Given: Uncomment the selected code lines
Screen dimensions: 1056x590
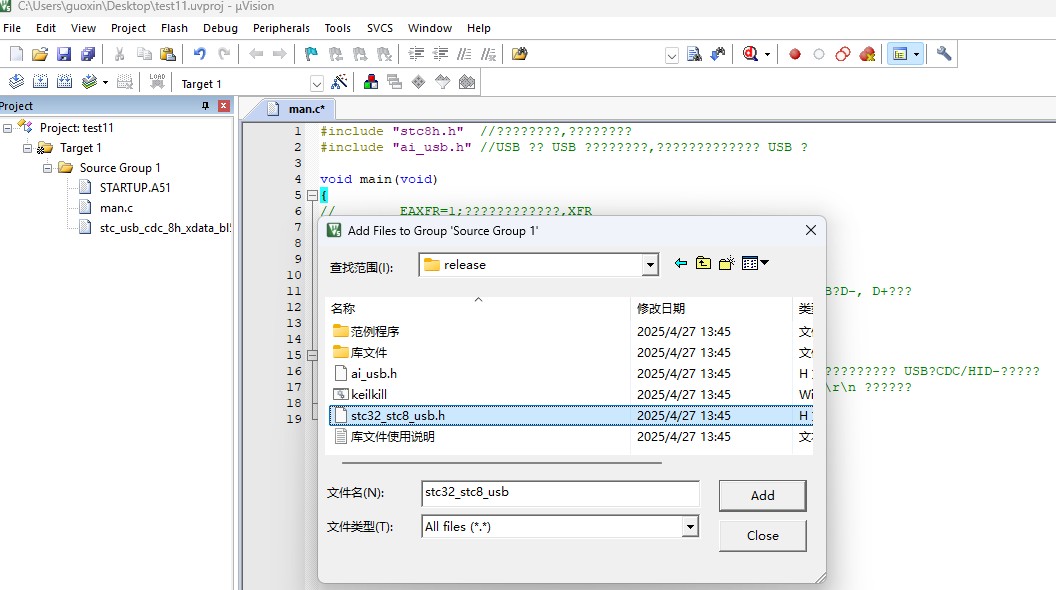Looking at the screenshot, I should pos(488,54).
